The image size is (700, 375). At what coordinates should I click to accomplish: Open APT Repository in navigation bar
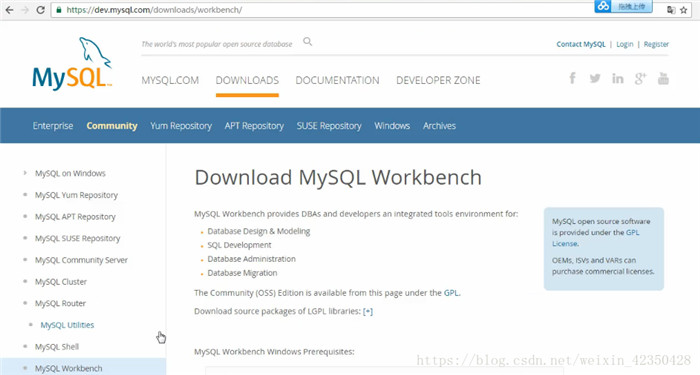254,126
